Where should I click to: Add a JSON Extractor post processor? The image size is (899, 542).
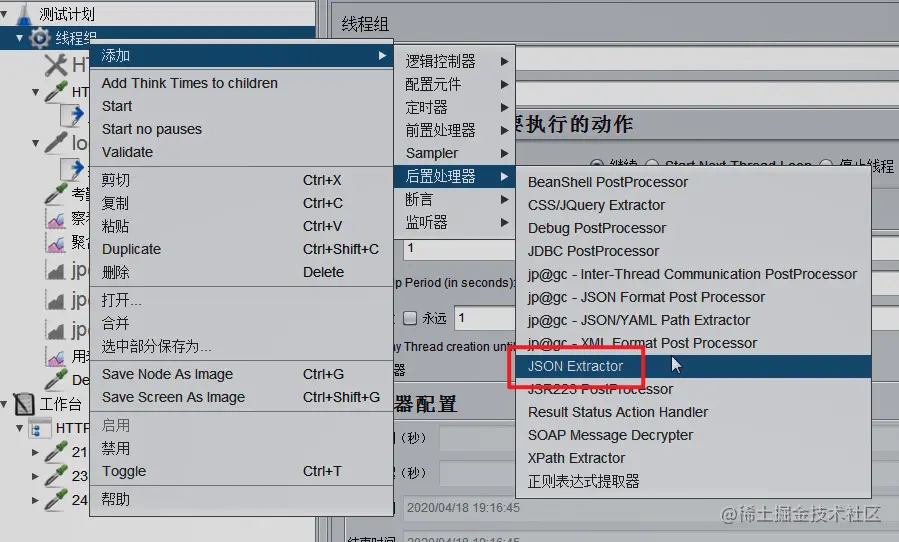(x=693, y=366)
